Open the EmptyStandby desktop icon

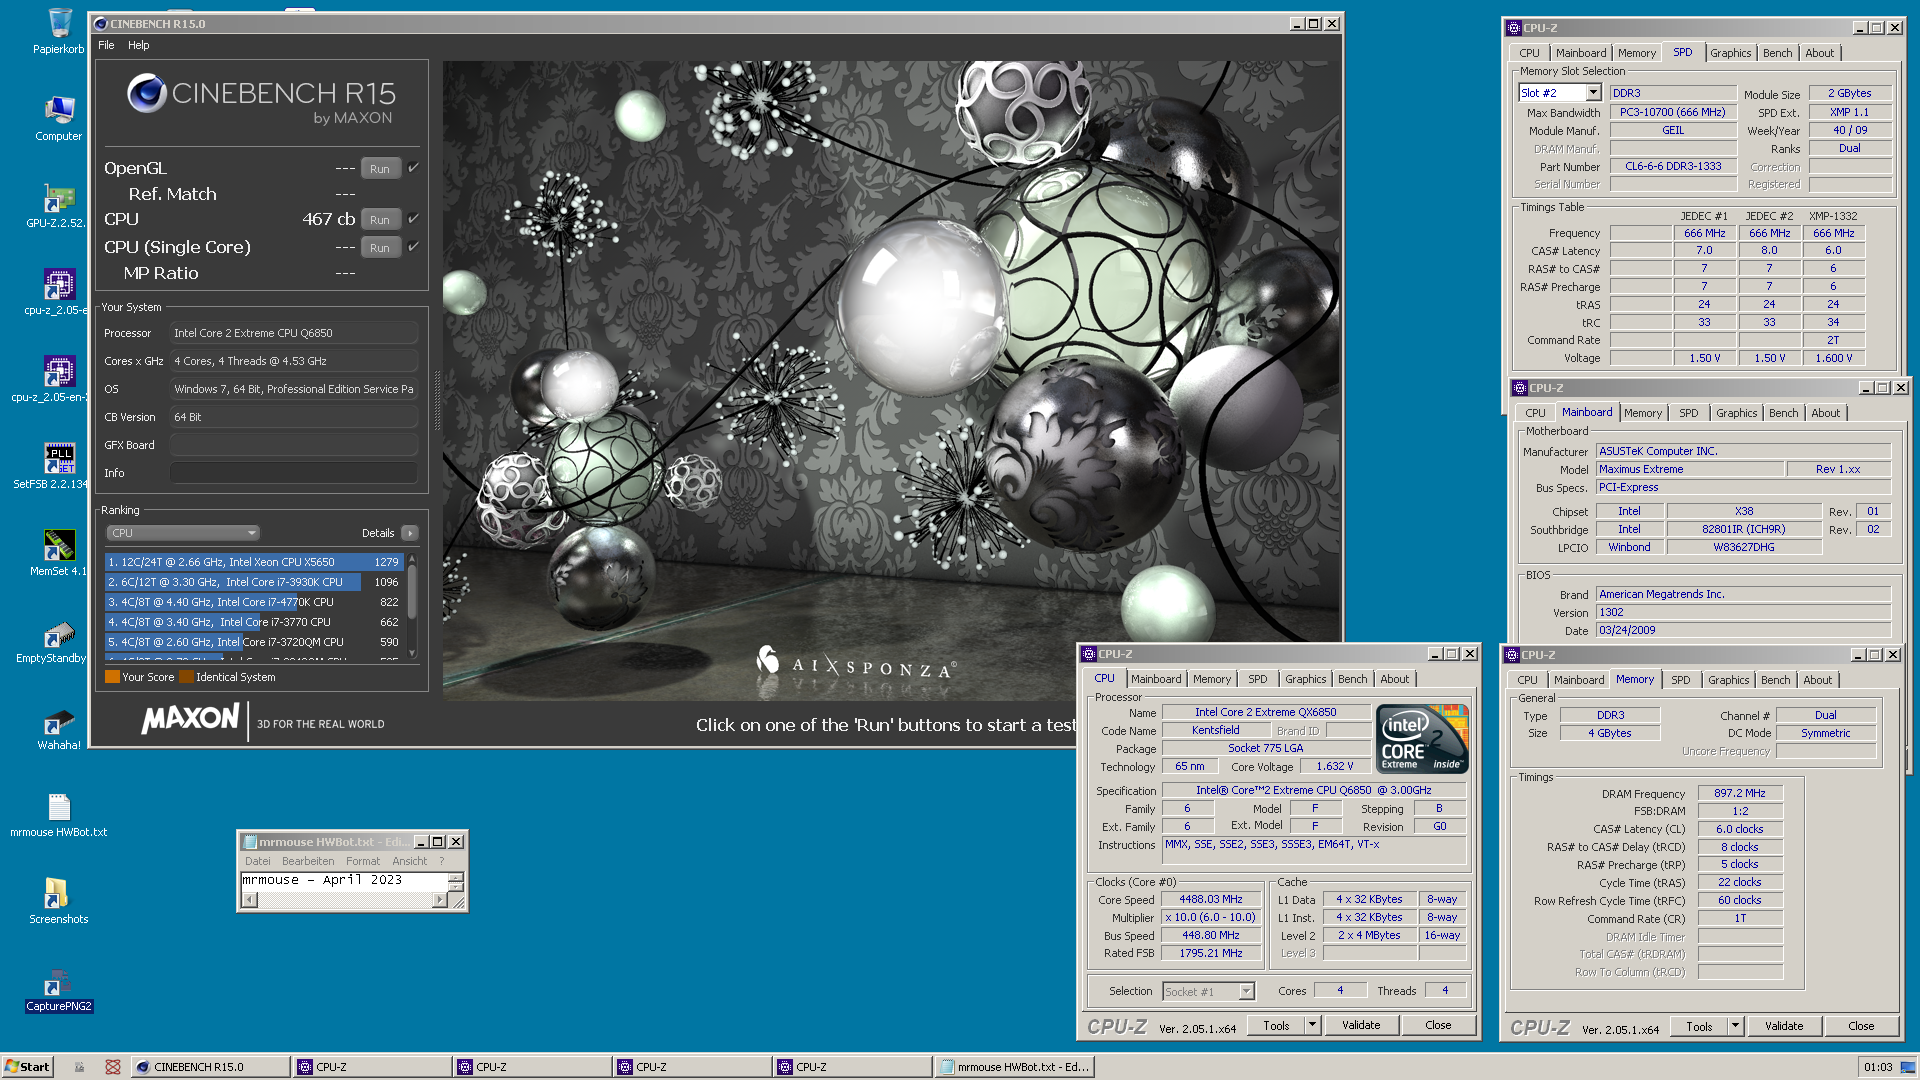(x=57, y=640)
